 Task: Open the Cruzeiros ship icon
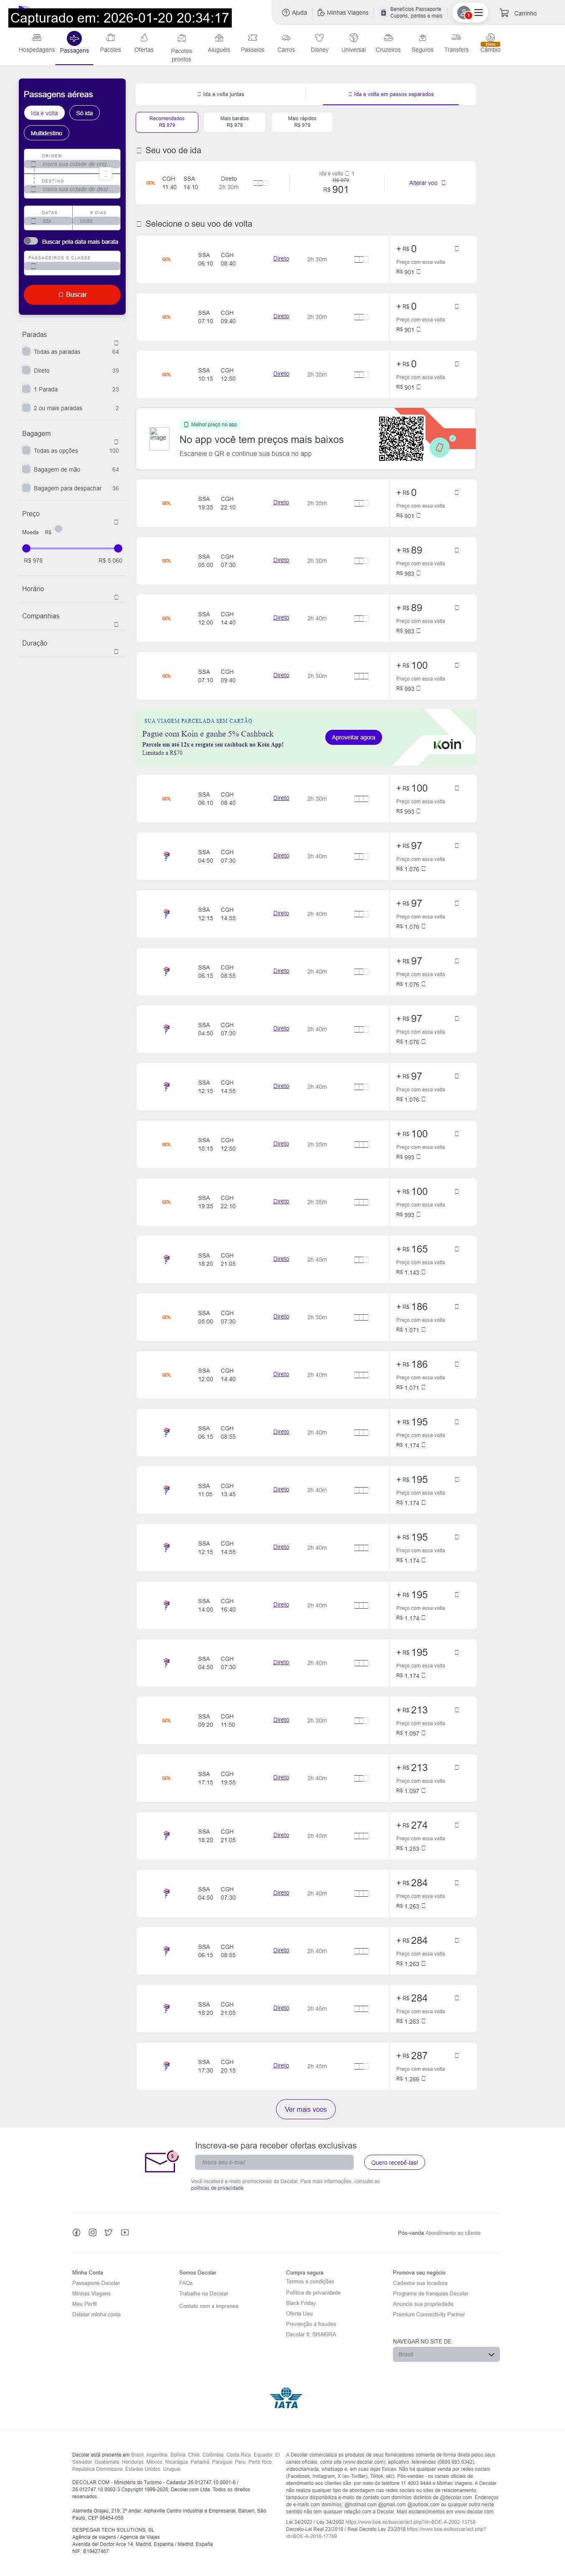coord(388,38)
